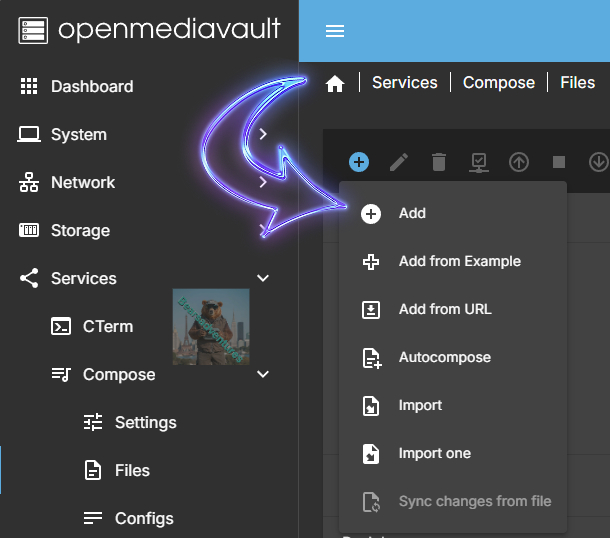Viewport: 610px width, 538px height.
Task: Click the blue plus Add toolbar icon
Action: [x=359, y=162]
